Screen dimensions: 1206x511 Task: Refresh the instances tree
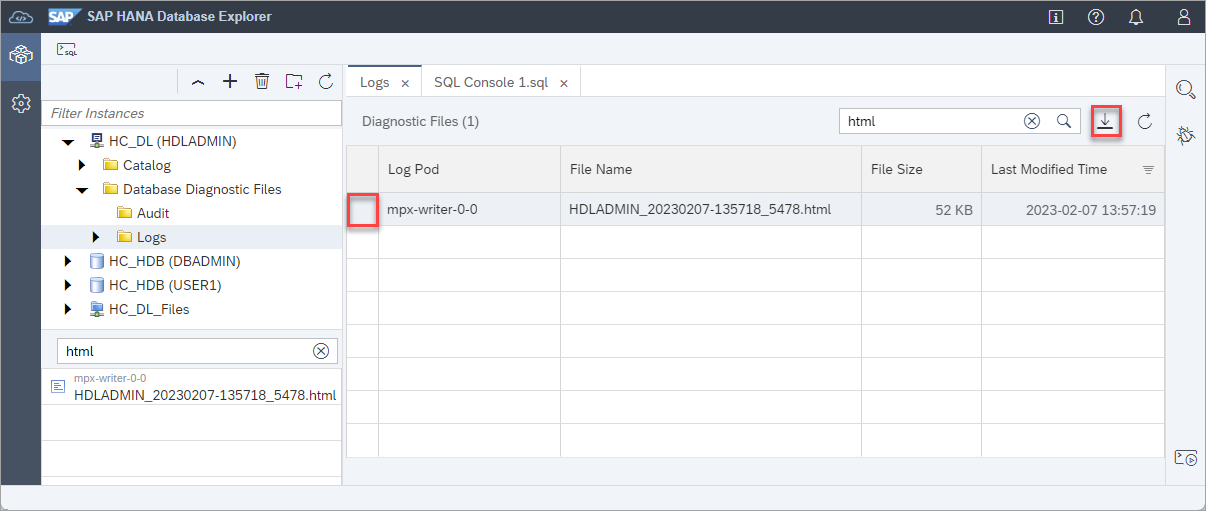(x=326, y=81)
